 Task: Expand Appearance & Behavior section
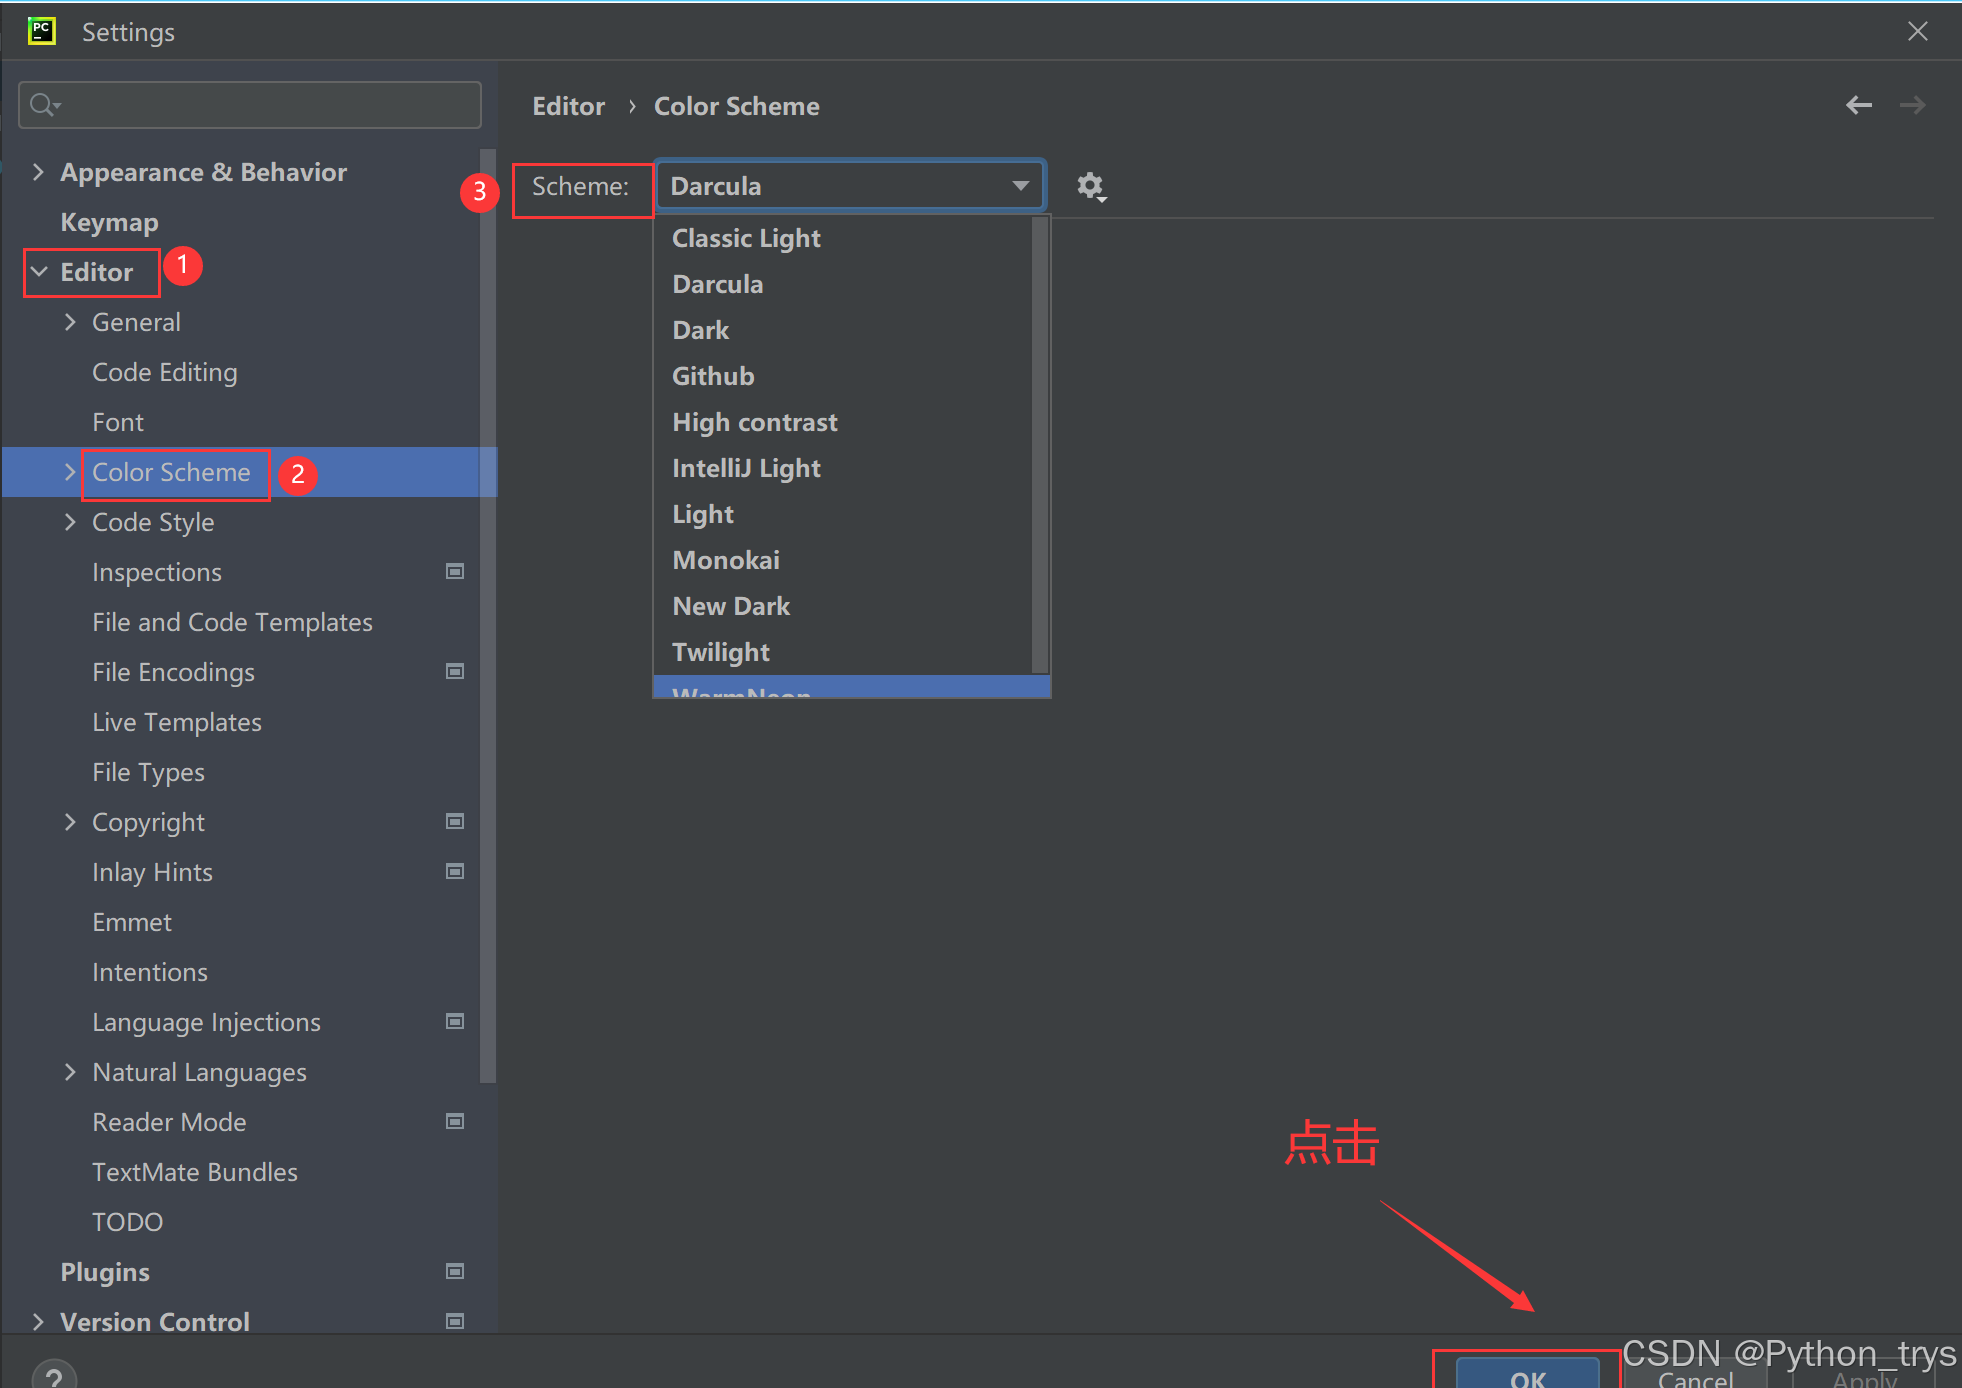[38, 172]
